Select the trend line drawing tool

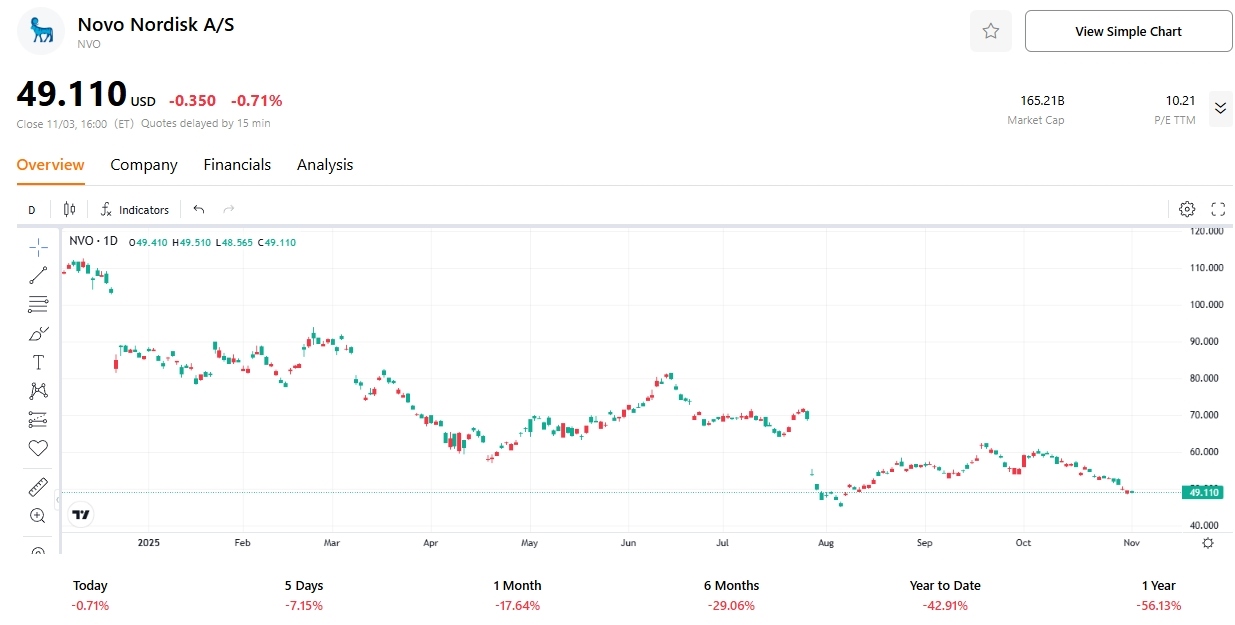(37, 275)
